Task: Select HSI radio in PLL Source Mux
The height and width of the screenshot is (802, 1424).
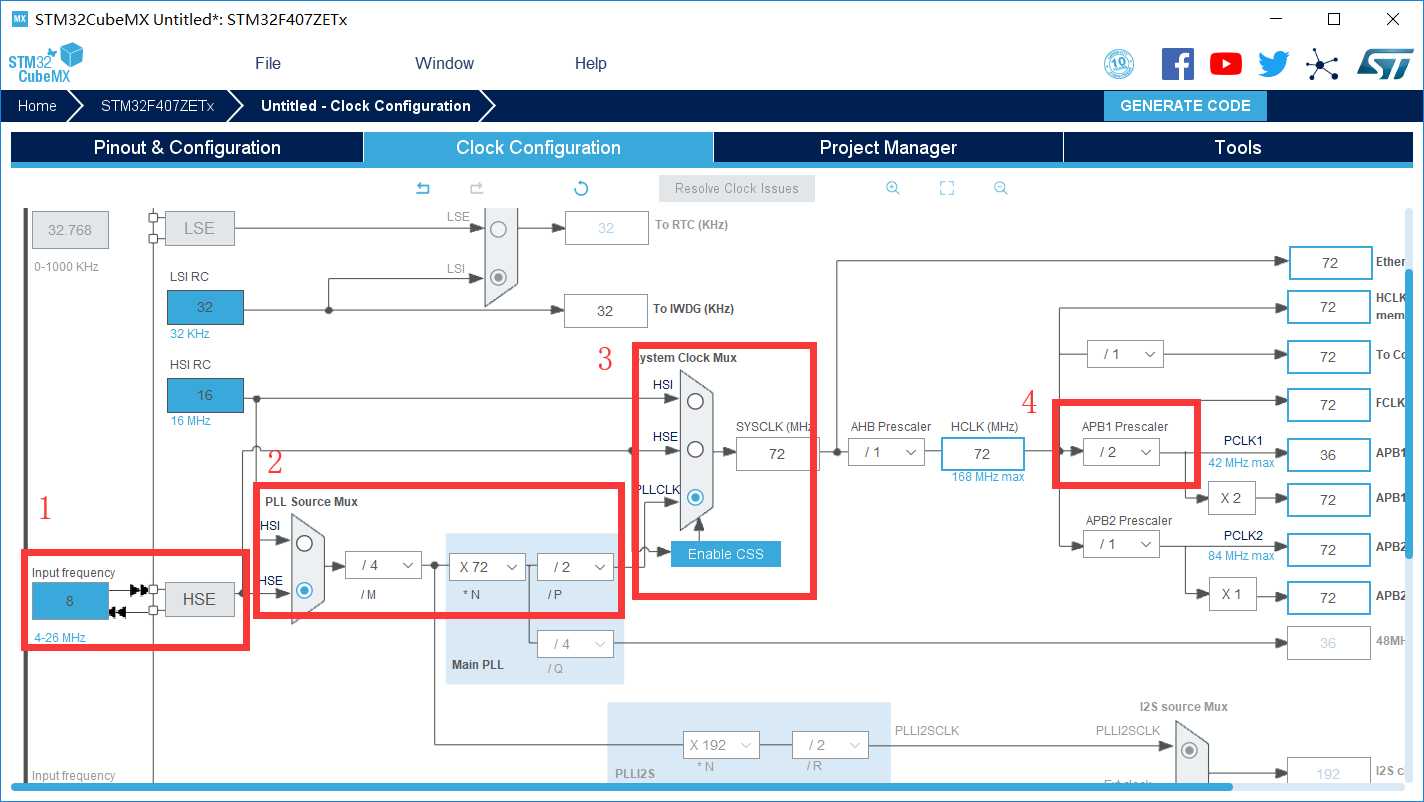Action: pyautogui.click(x=304, y=543)
